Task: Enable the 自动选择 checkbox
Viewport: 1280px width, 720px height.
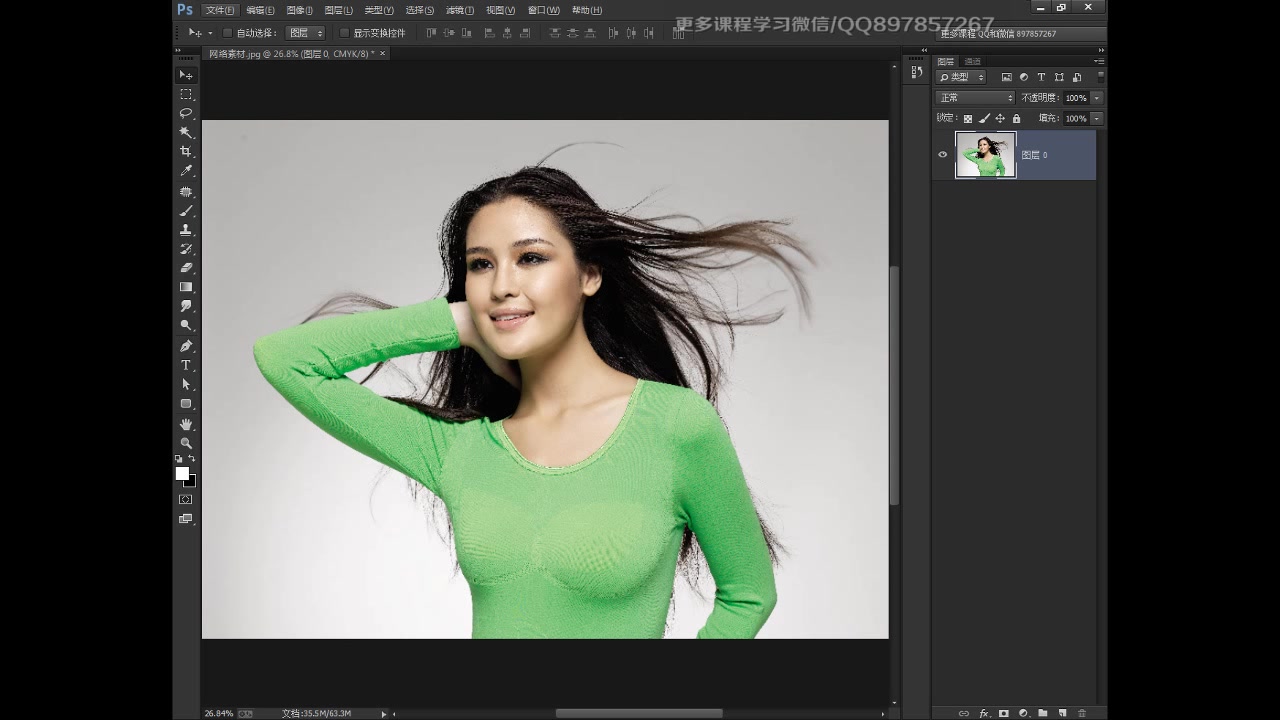Action: tap(227, 33)
